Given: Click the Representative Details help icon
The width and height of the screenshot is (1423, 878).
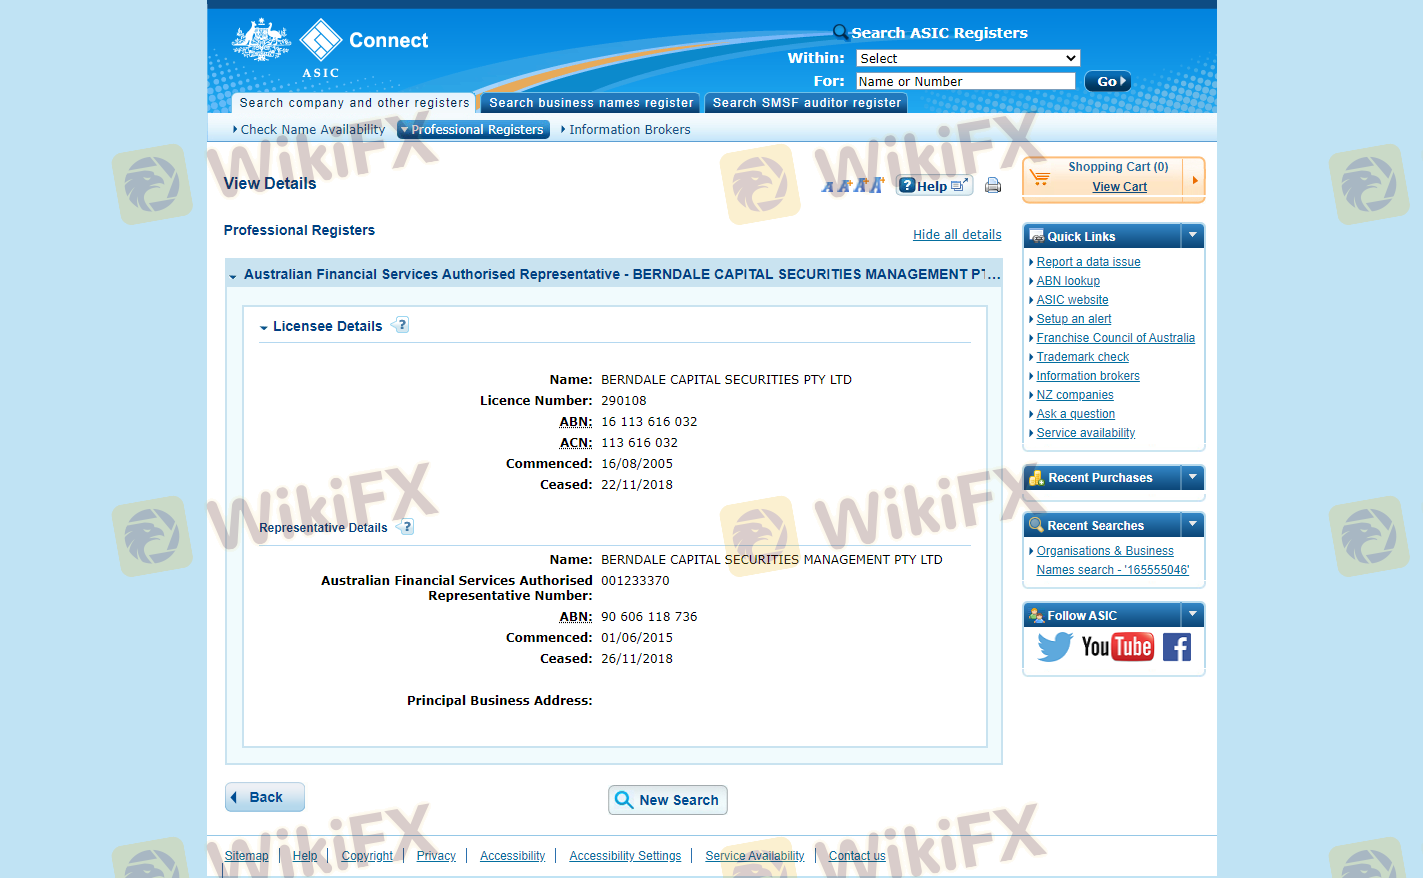Looking at the screenshot, I should tap(405, 527).
